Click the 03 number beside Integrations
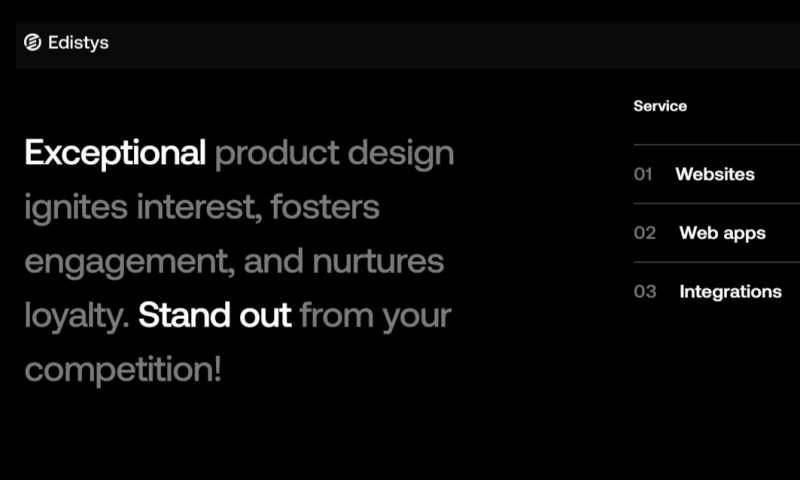800x480 pixels. pos(645,292)
